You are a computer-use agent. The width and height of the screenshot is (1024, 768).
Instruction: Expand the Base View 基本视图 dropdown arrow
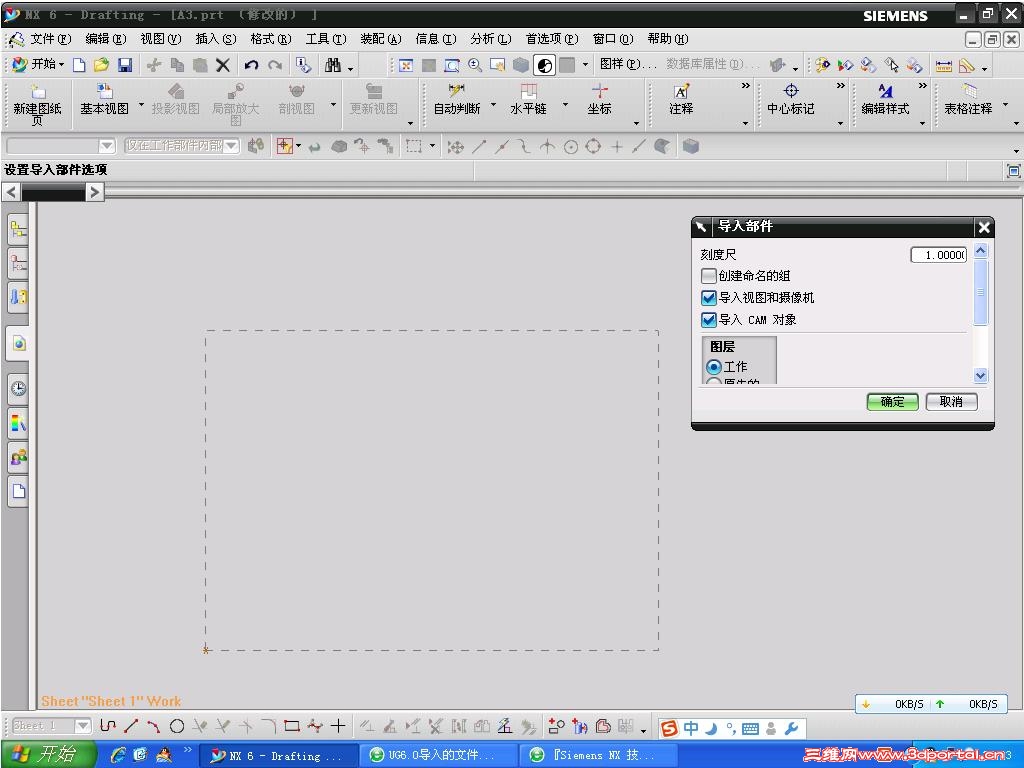(x=141, y=104)
